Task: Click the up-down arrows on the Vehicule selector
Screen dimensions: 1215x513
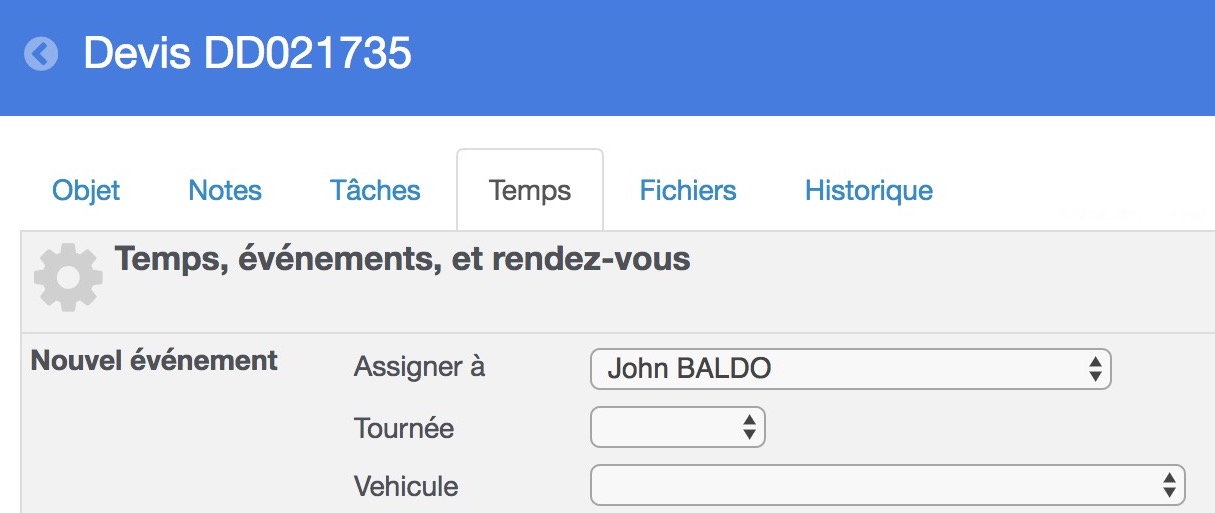Action: 1169,485
